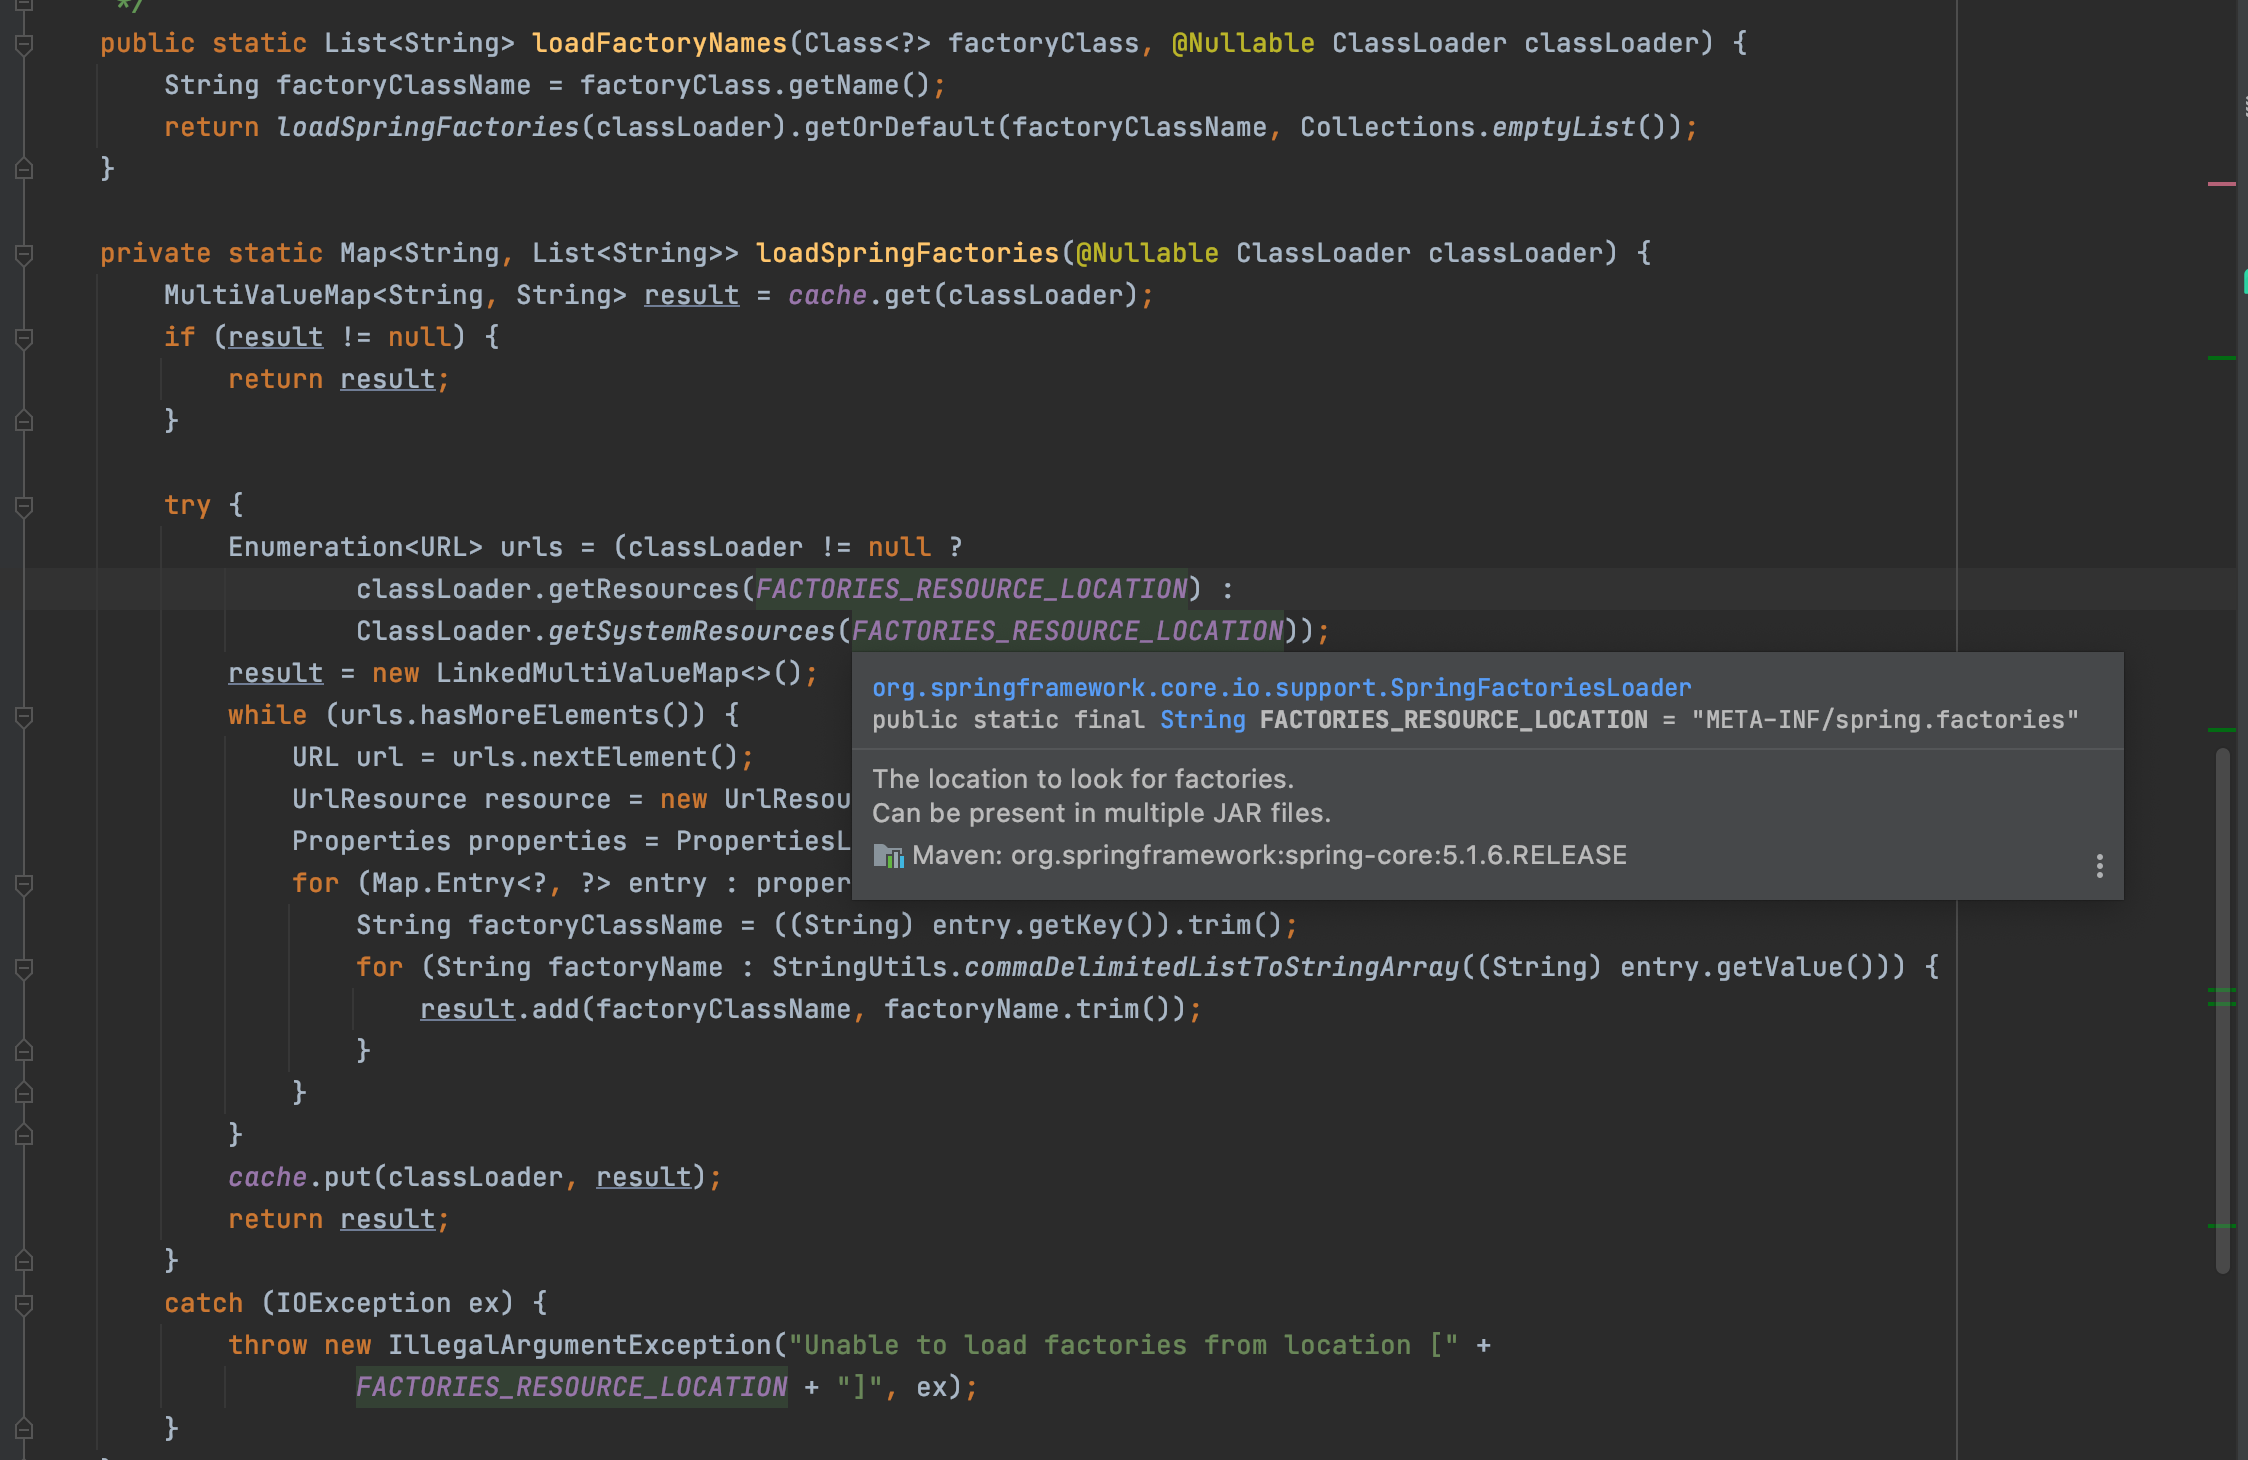Screen dimensions: 2248x1460
Task: Collapse the loadFactoryNames method fold marker
Action: pos(25,44)
